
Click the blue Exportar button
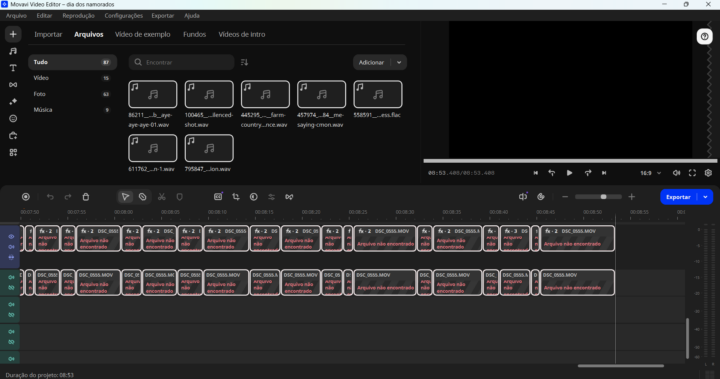coord(679,197)
